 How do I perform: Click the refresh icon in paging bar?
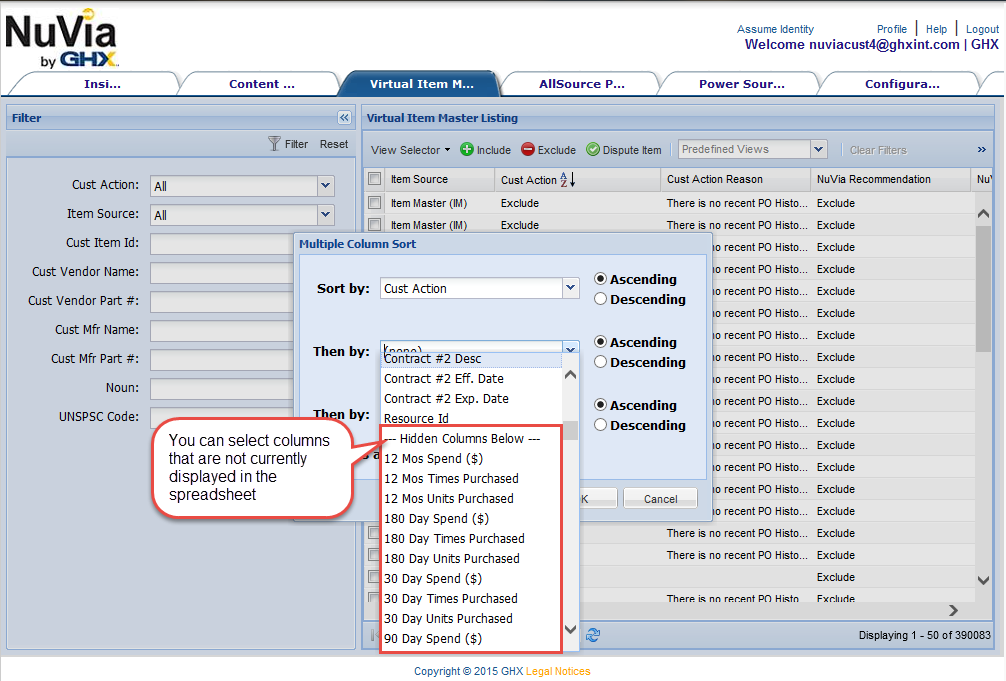click(x=593, y=635)
